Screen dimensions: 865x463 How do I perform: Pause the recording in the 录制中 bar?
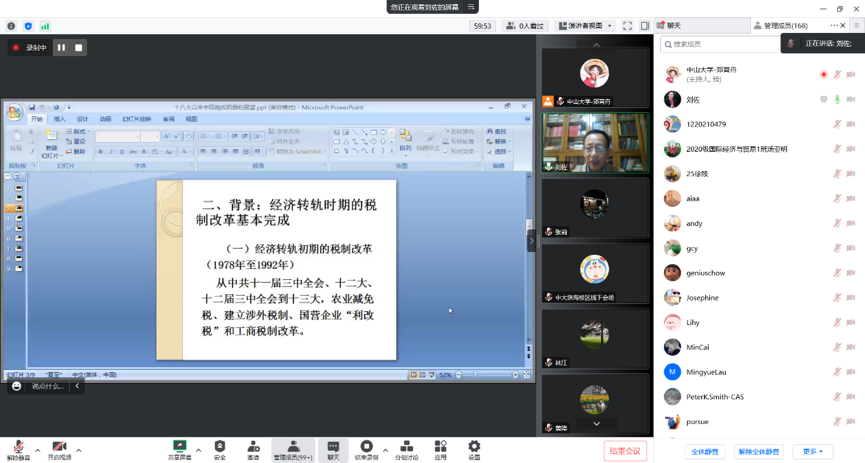point(61,48)
